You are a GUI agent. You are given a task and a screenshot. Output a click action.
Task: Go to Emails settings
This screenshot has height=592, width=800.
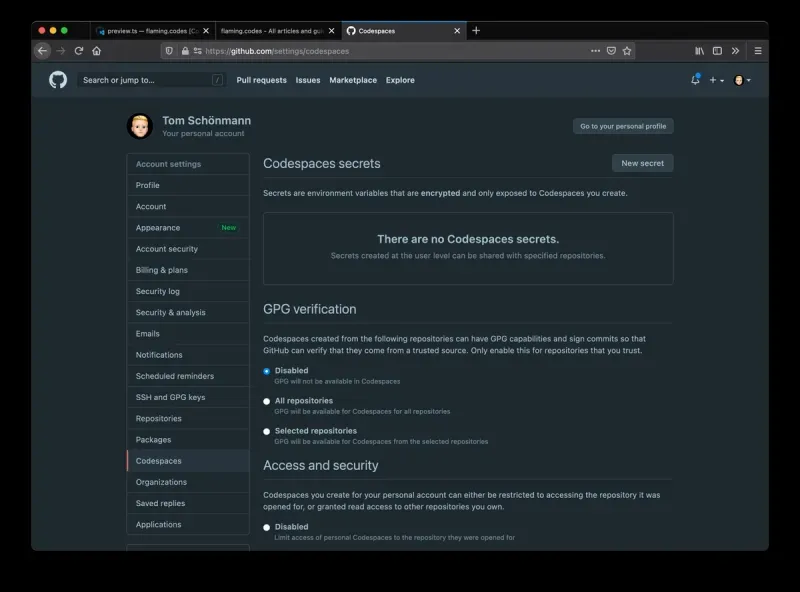coord(188,334)
